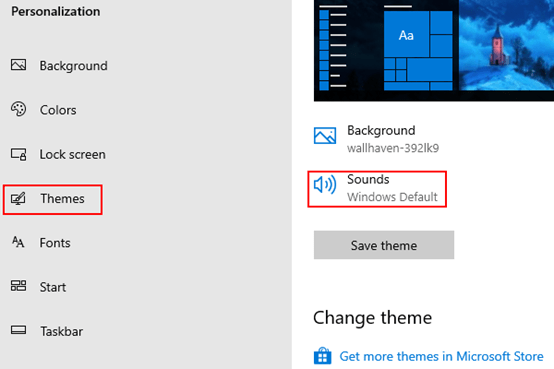554x369 pixels.
Task: Open Sounds Windows Default setting
Action: 377,189
